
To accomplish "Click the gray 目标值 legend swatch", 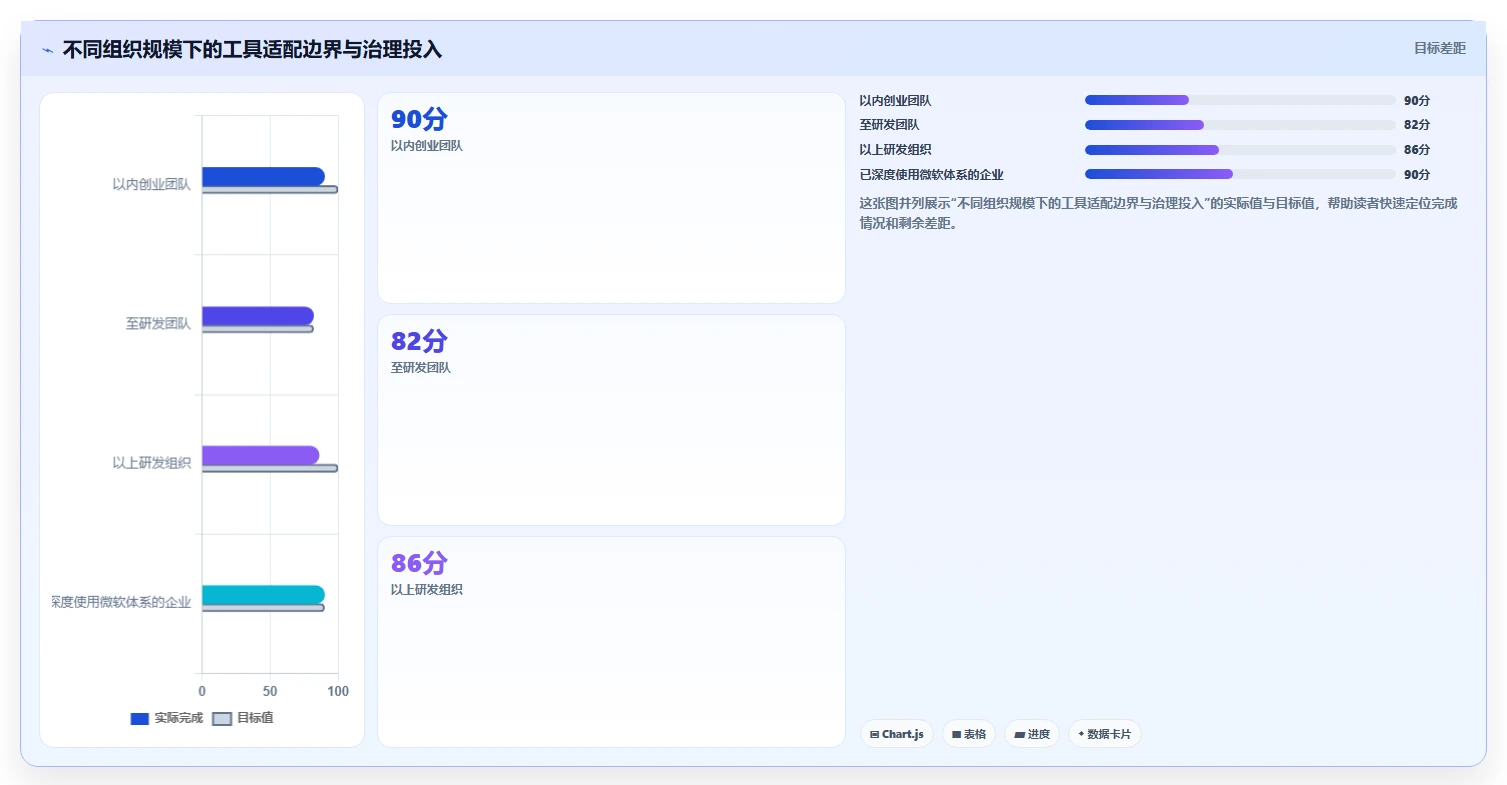I will [x=222, y=718].
